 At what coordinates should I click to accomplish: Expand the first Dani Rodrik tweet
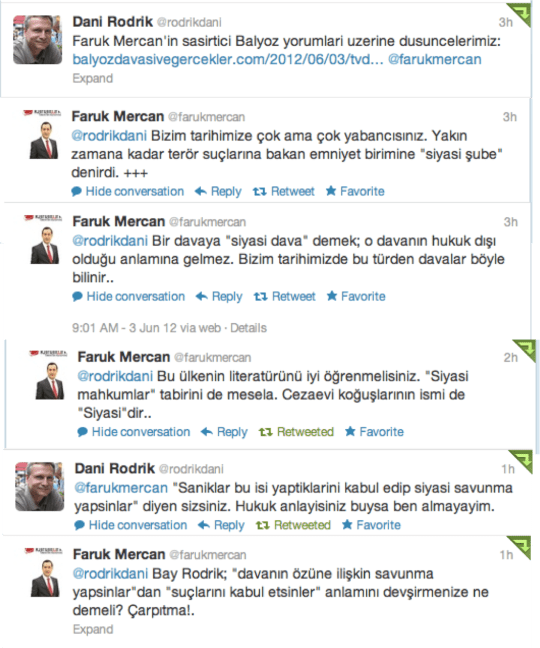93,79
